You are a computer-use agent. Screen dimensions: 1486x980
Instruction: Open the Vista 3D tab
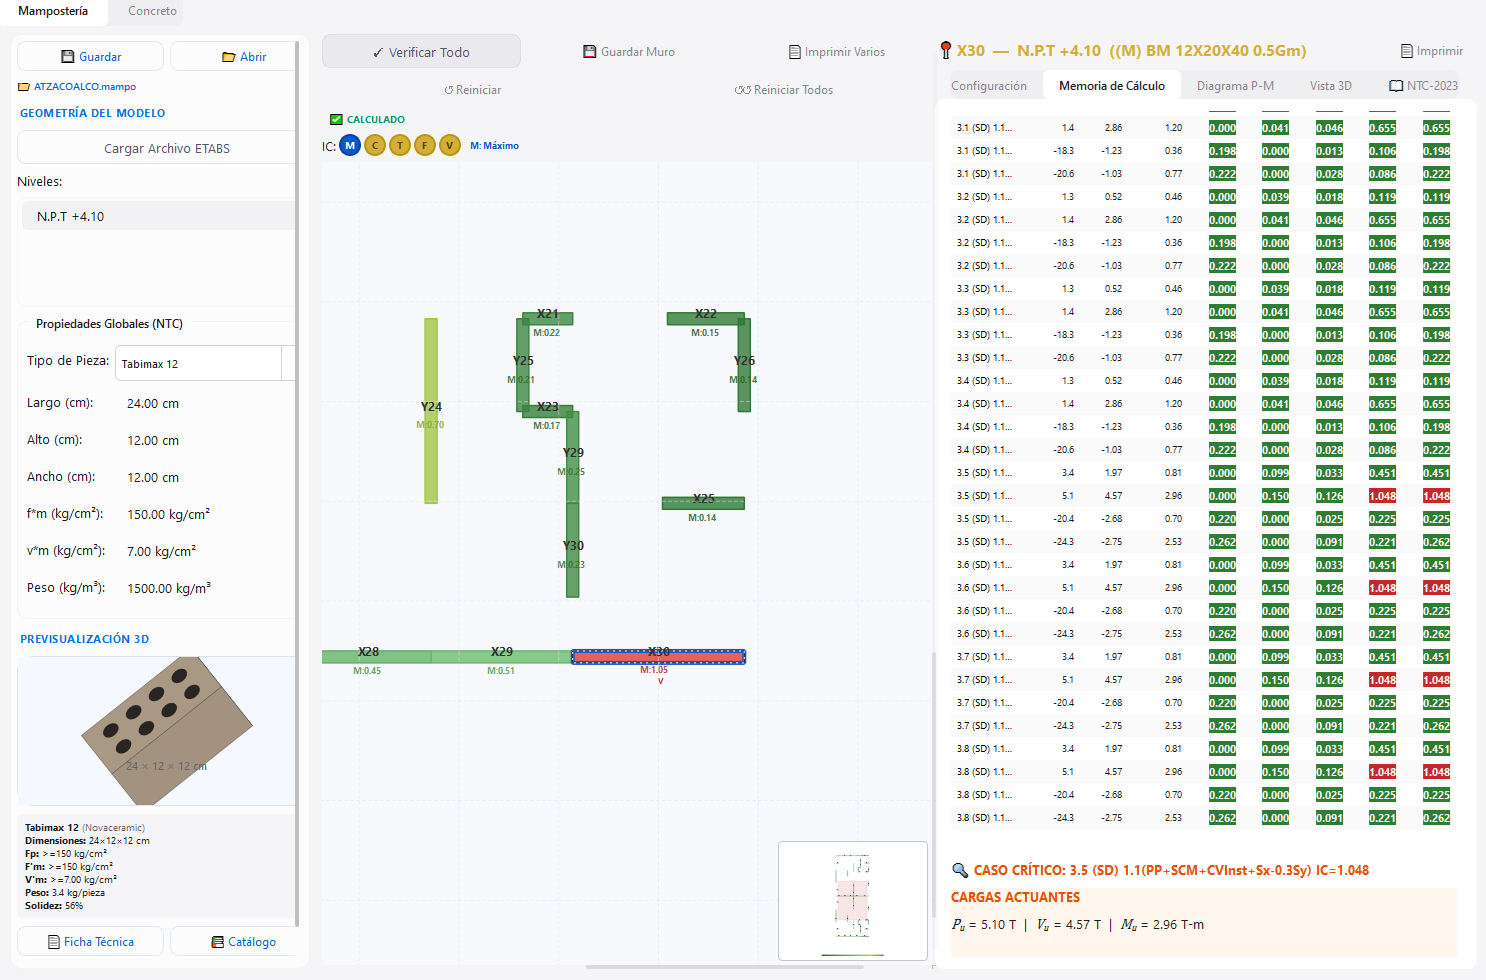tap(1330, 86)
